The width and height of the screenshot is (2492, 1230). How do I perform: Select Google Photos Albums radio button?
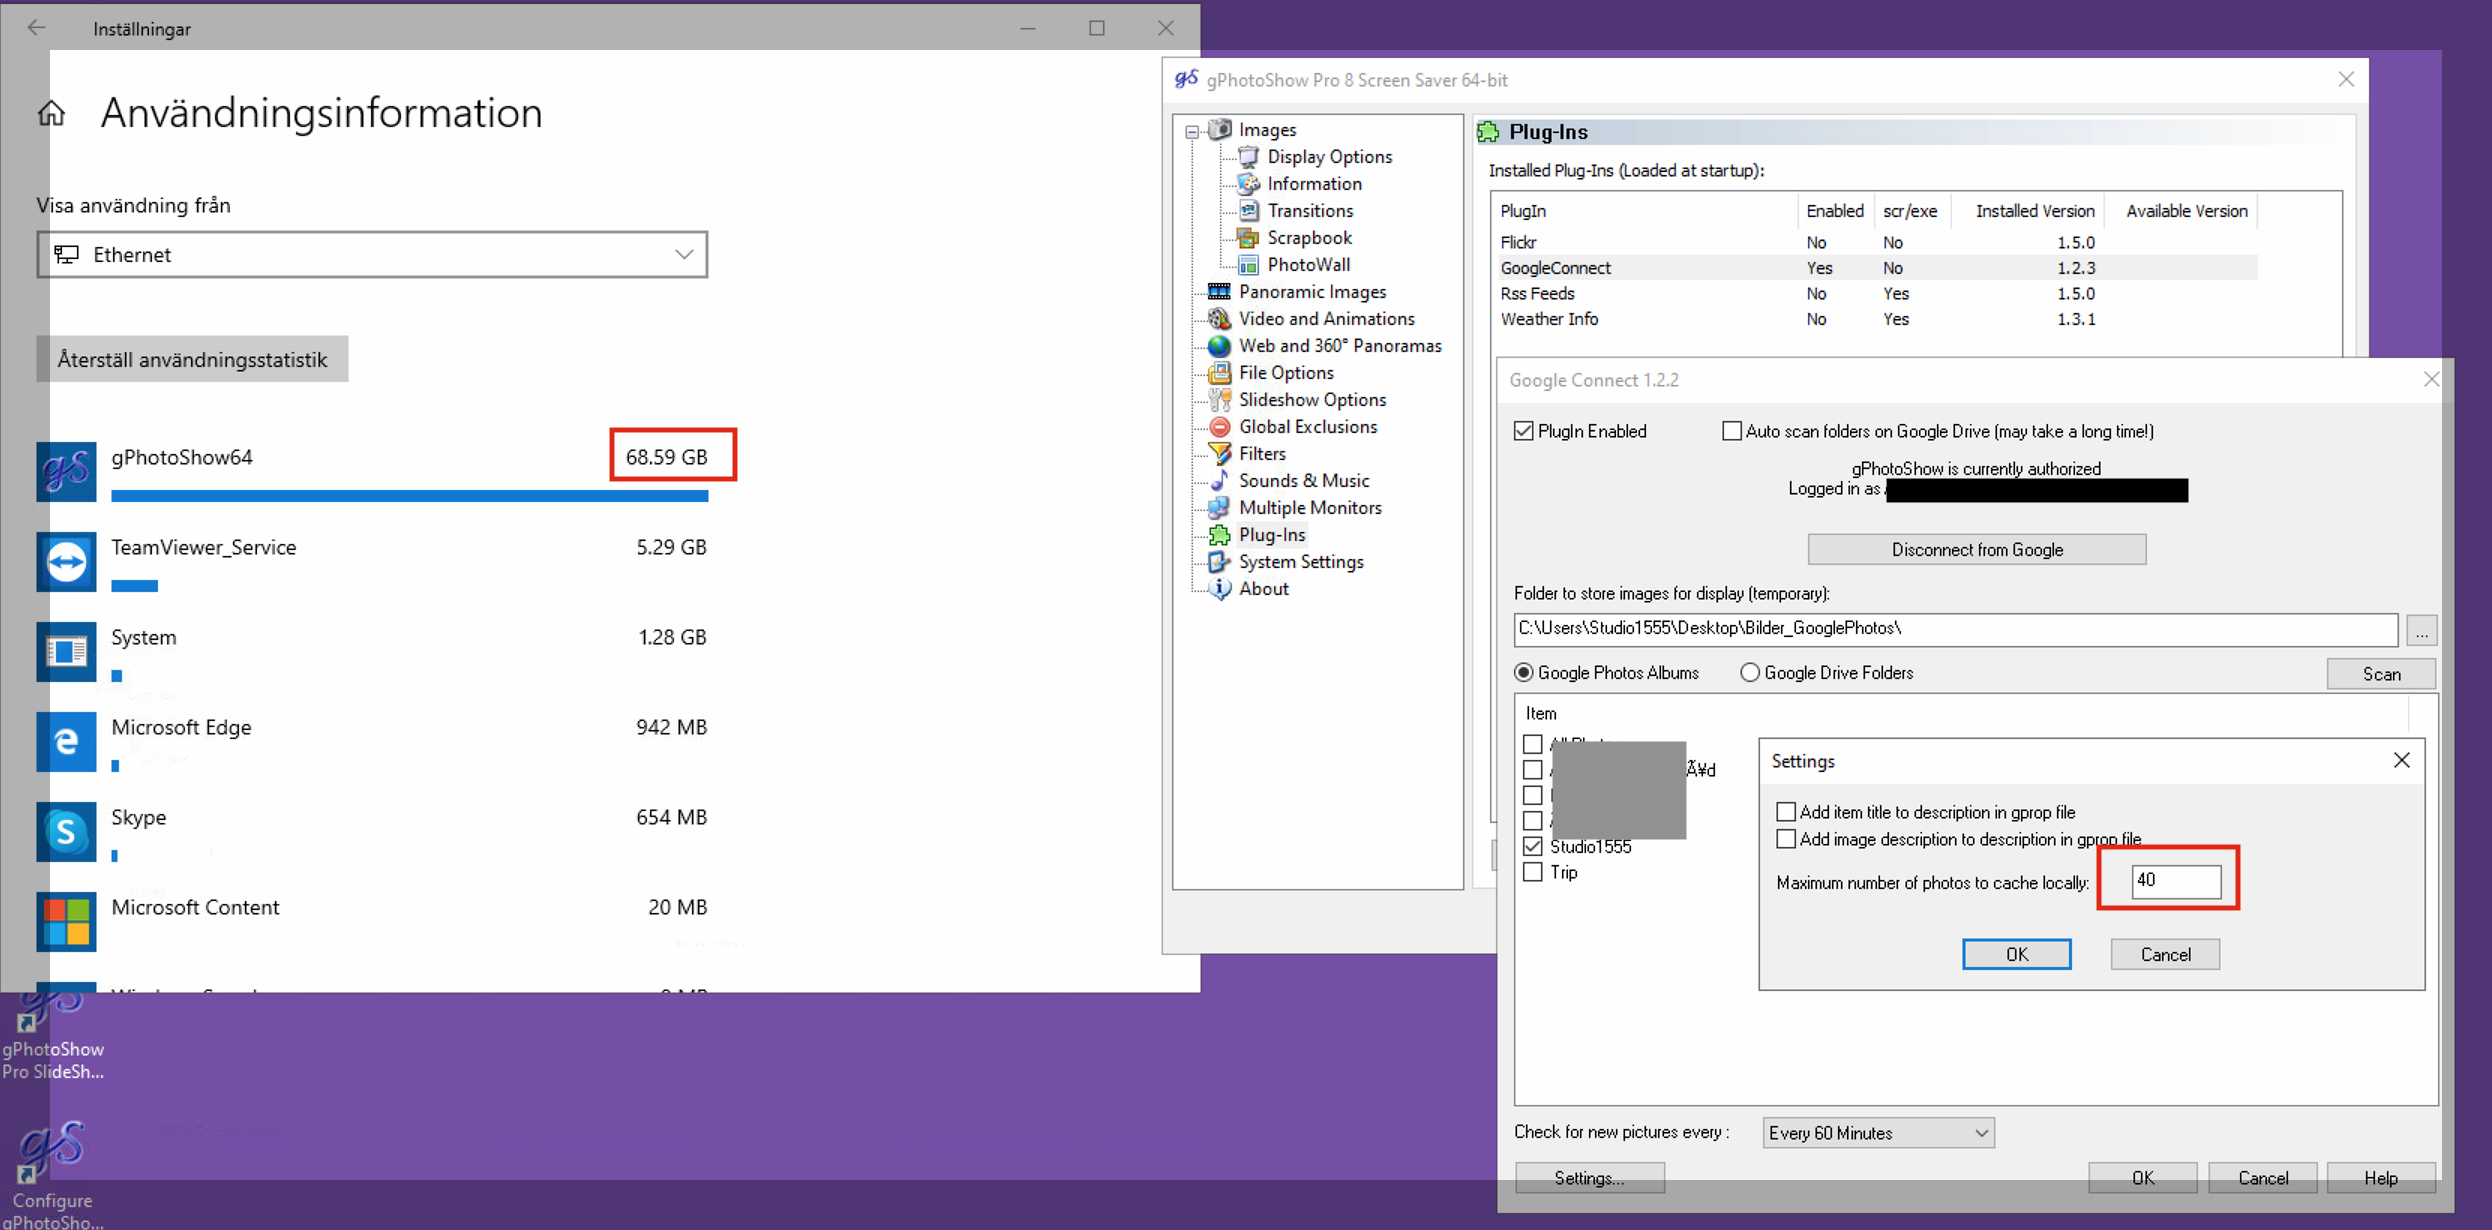pyautogui.click(x=1523, y=672)
